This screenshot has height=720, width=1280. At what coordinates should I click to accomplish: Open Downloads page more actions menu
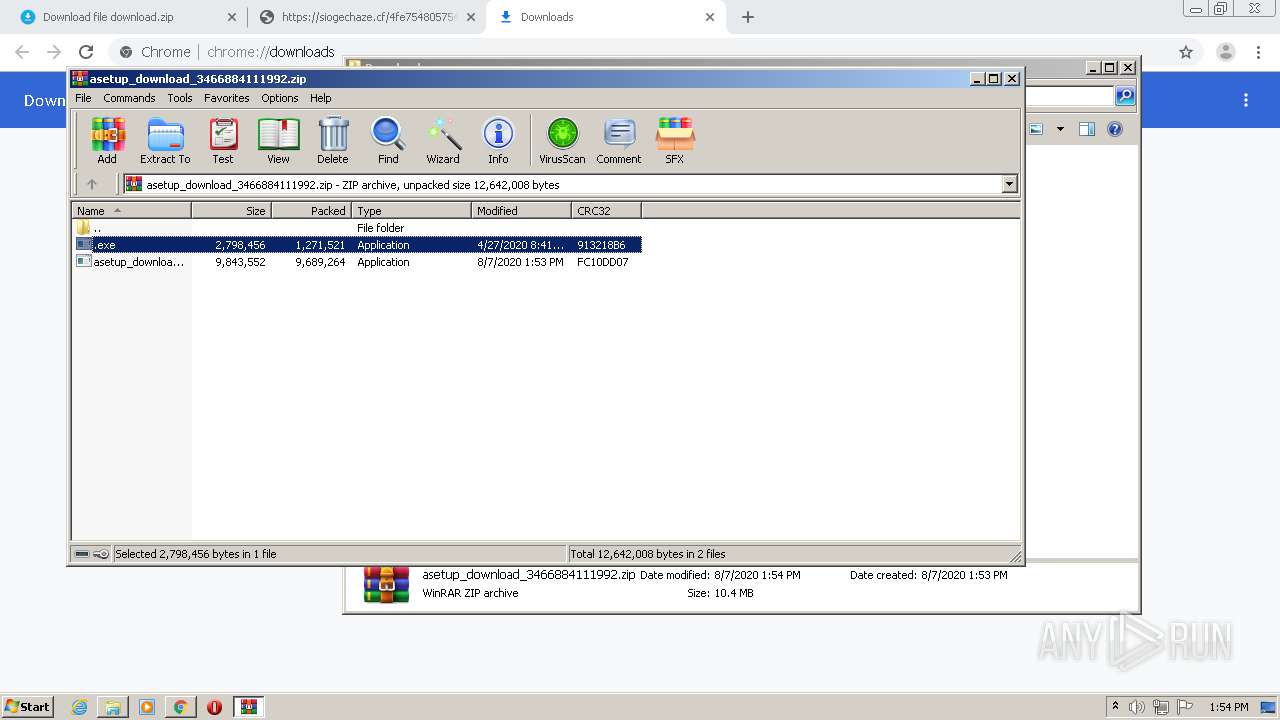1246,100
